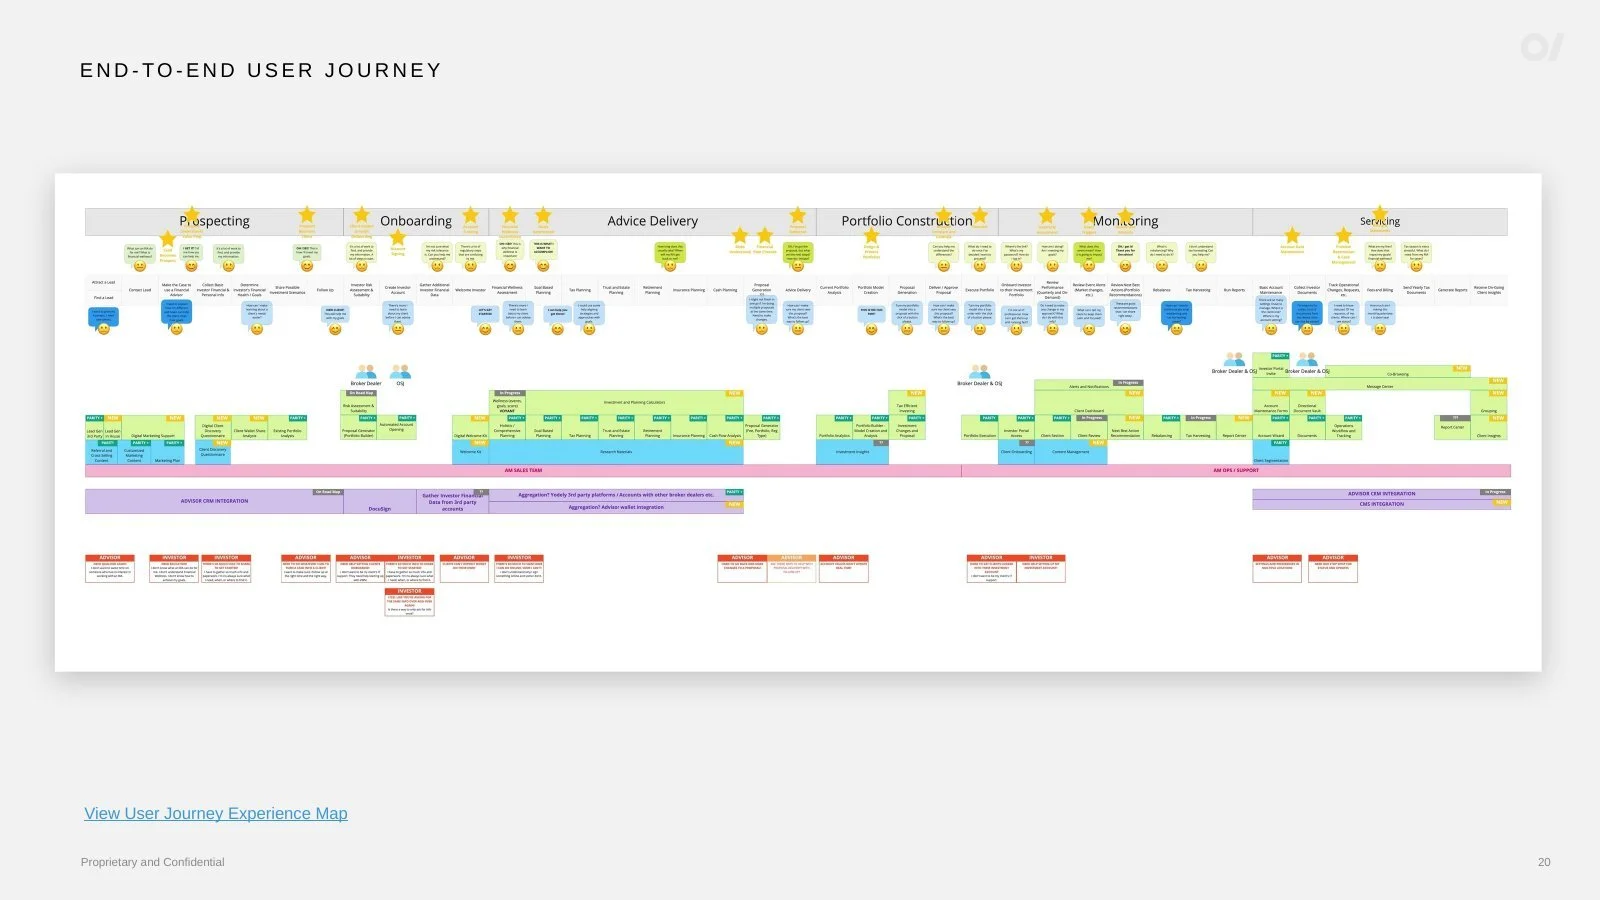The height and width of the screenshot is (900, 1600).
Task: Click the pink AM SALES TEAM bar
Action: click(523, 470)
